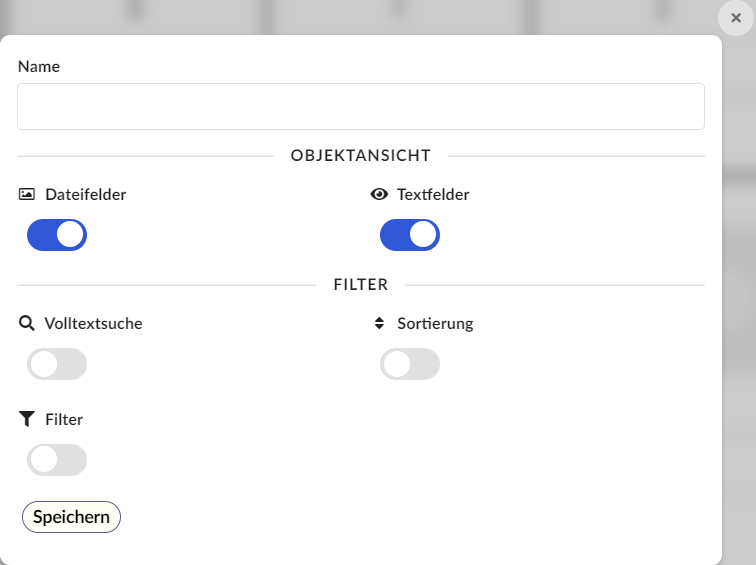
Task: Click the Dateifelder label text
Action: (85, 194)
